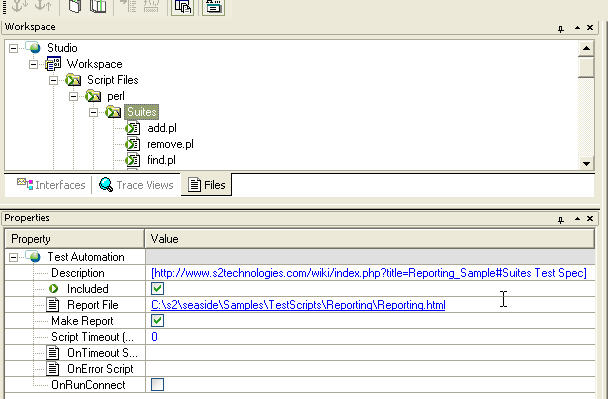Pin the Workspace panel with pushpin icon

[561, 29]
